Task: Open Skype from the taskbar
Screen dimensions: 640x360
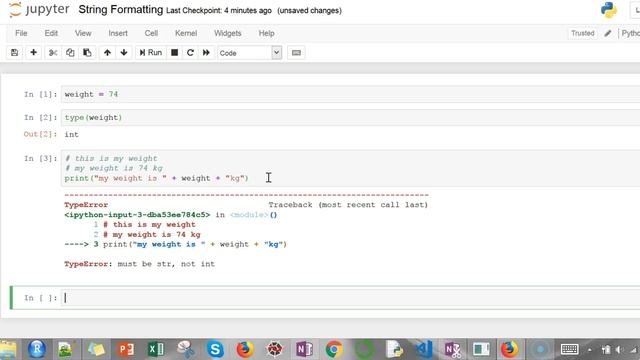Action: 215,349
